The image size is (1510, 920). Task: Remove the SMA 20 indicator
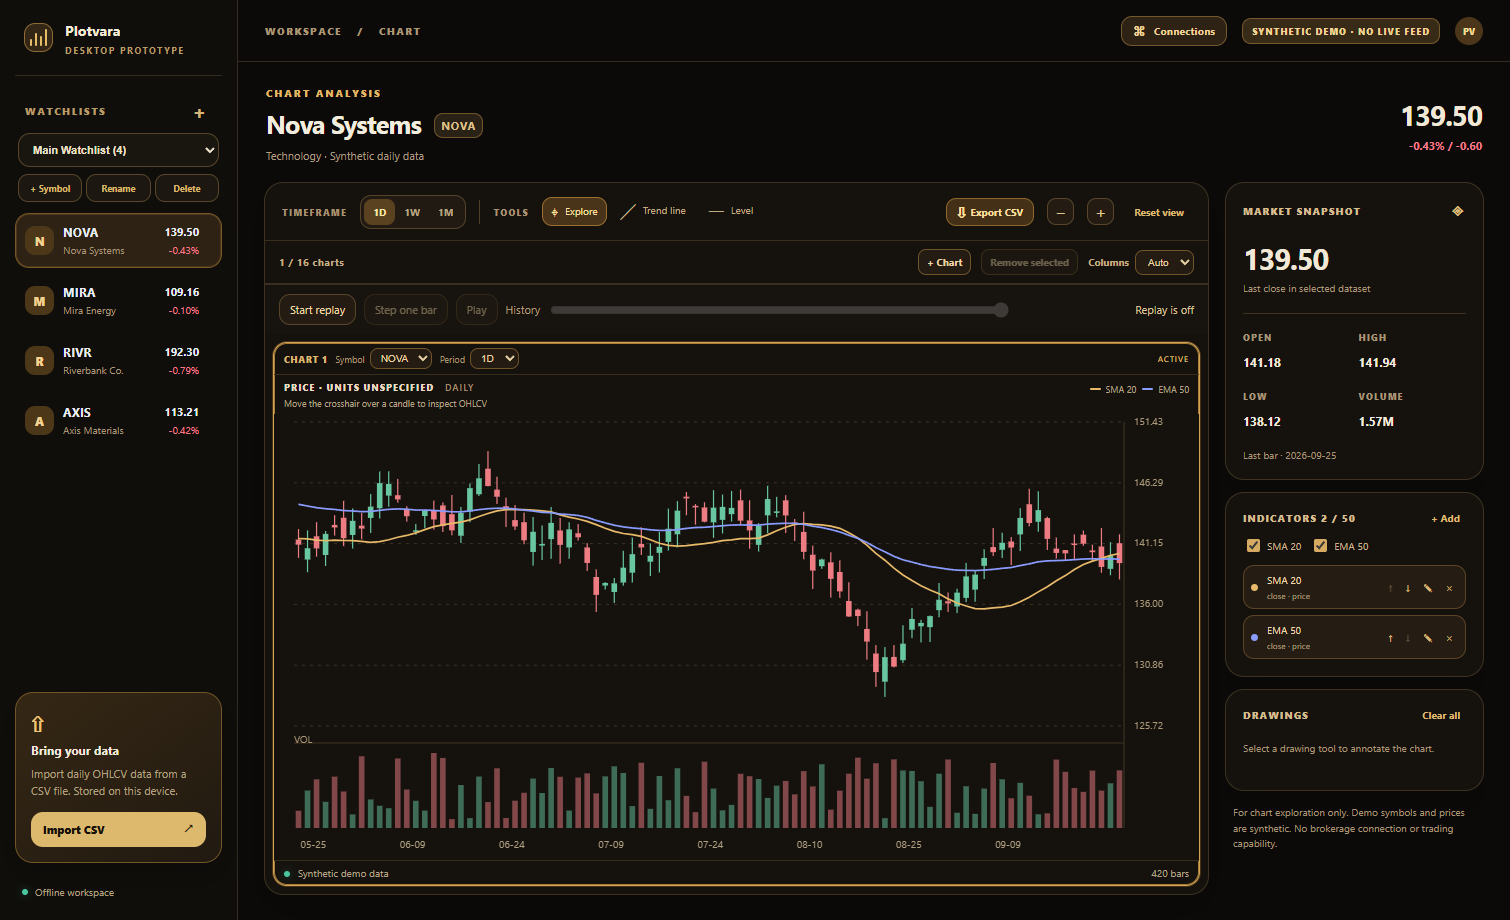(x=1449, y=588)
